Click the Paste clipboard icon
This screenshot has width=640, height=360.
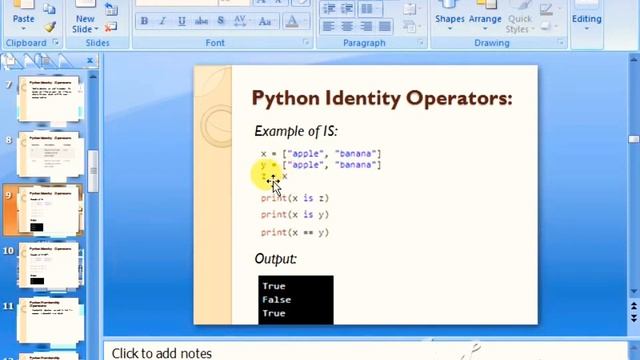click(23, 5)
